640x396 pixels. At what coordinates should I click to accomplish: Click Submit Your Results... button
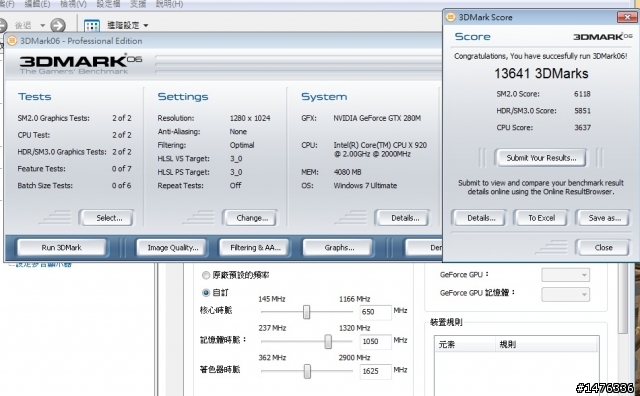[541, 158]
